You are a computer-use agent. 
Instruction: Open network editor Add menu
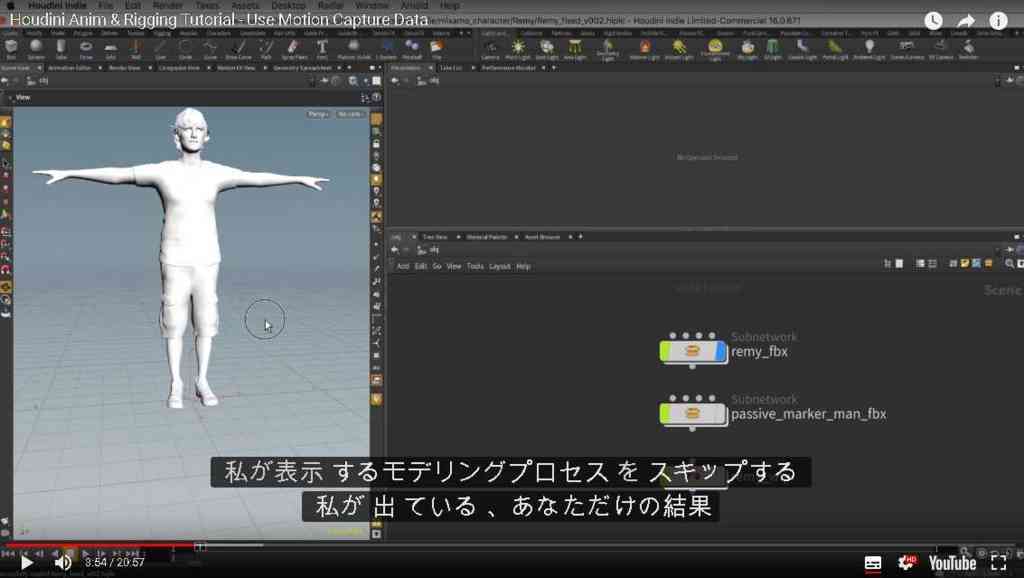403,266
